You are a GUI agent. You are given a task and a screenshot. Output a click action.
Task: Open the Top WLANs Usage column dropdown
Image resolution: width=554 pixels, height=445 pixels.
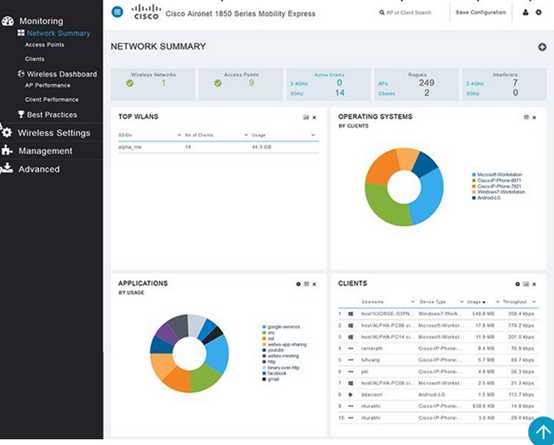click(x=313, y=135)
